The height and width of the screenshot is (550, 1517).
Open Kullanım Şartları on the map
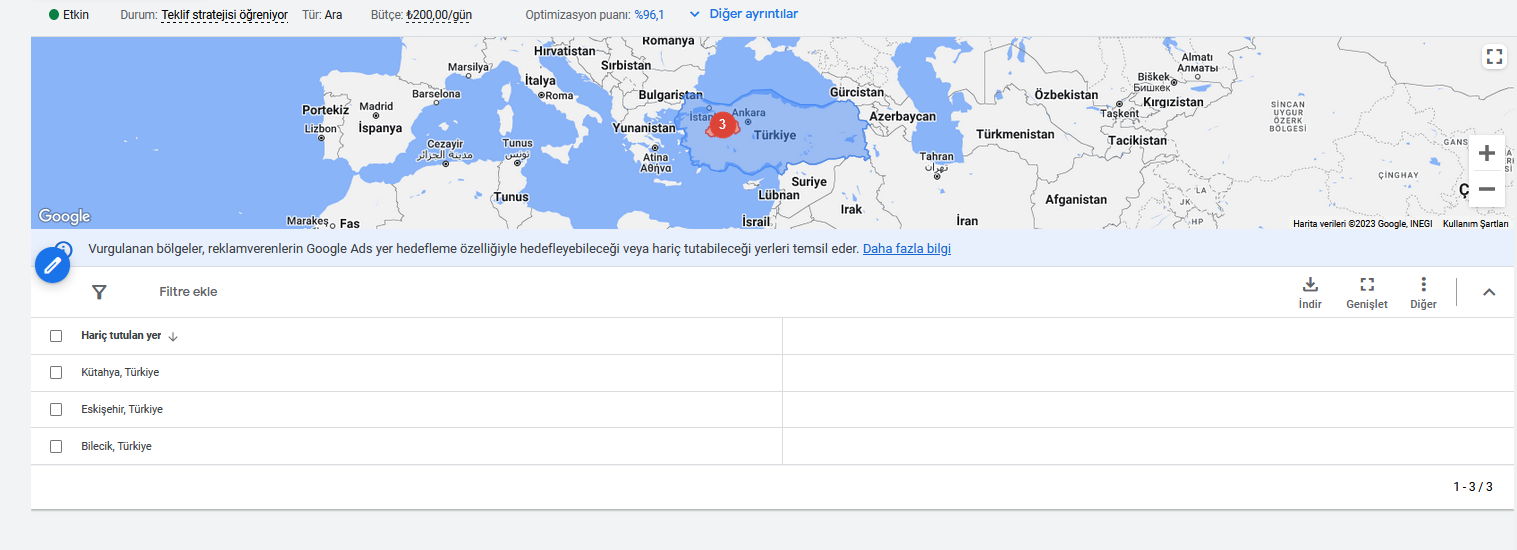click(1475, 224)
